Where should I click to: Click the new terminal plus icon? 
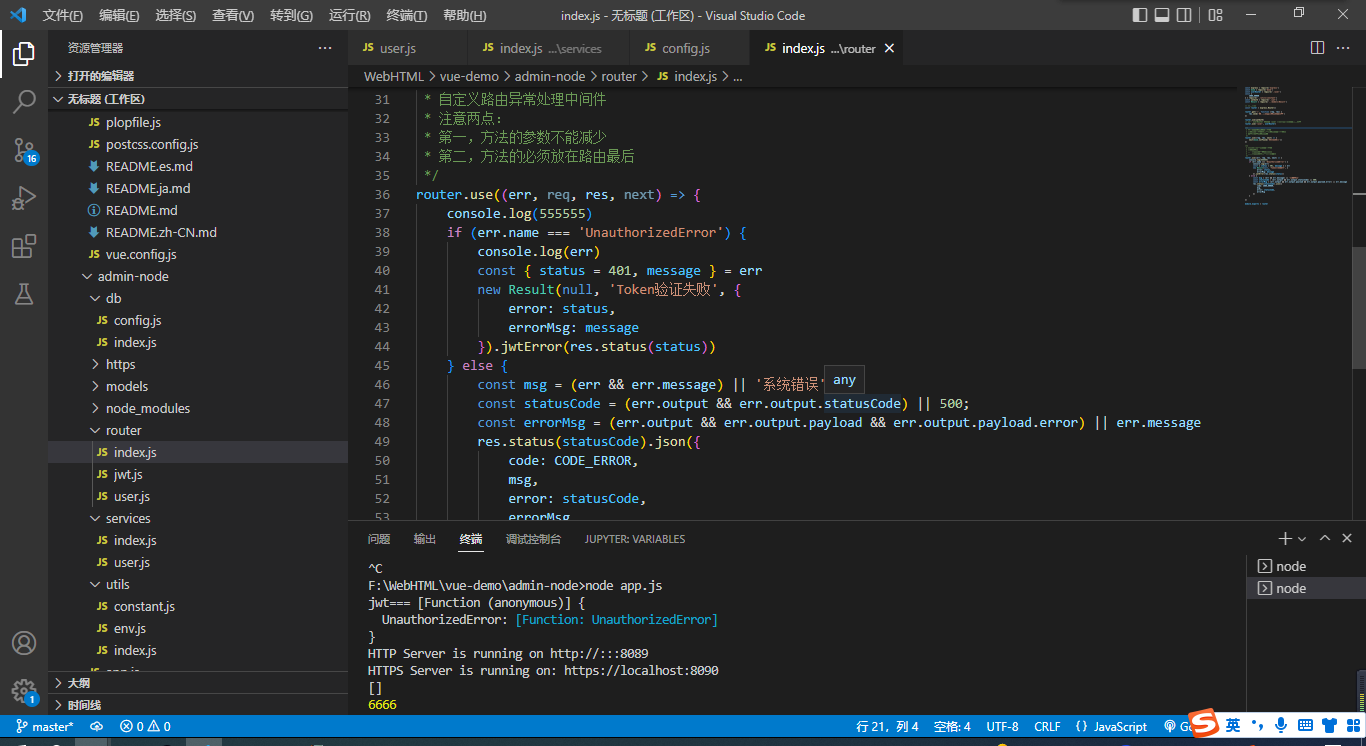point(1285,539)
